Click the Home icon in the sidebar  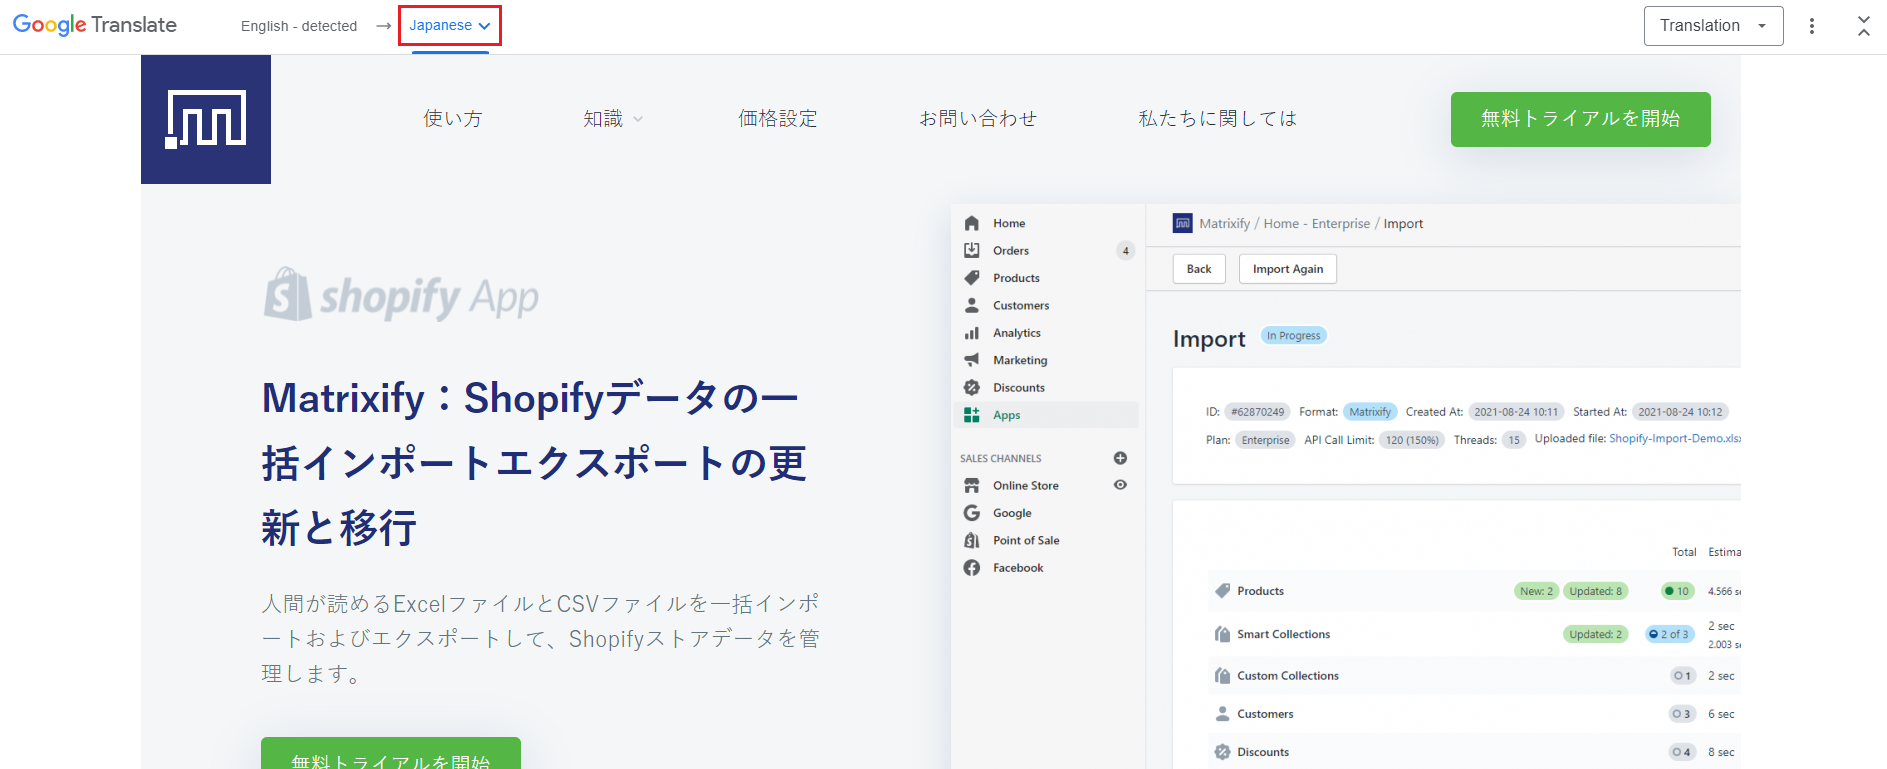[971, 223]
